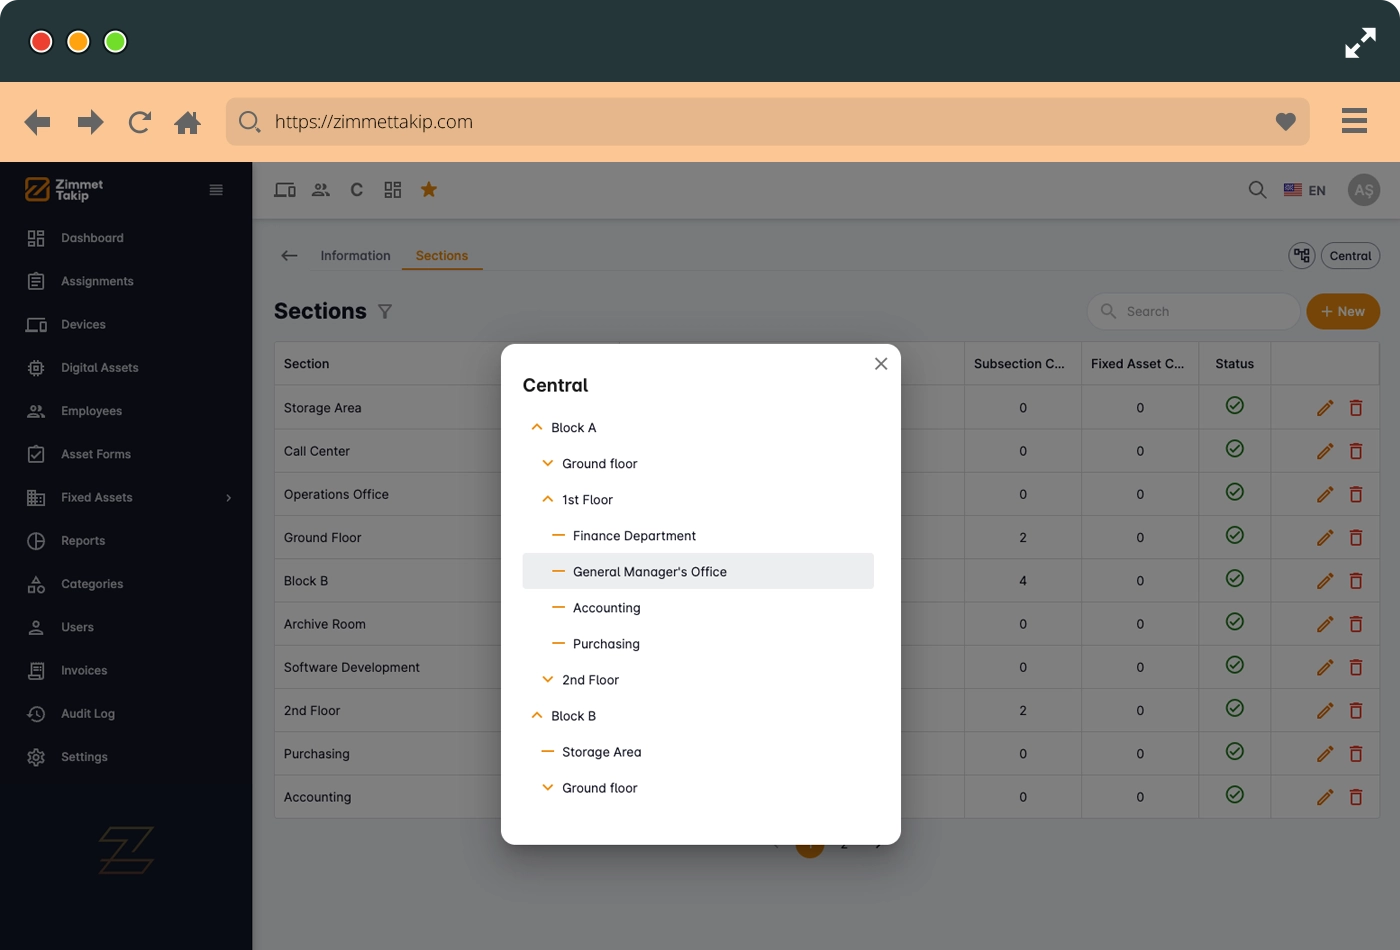Delete the Storage Area row
Screen dimensions: 1400x950
coord(1356,408)
